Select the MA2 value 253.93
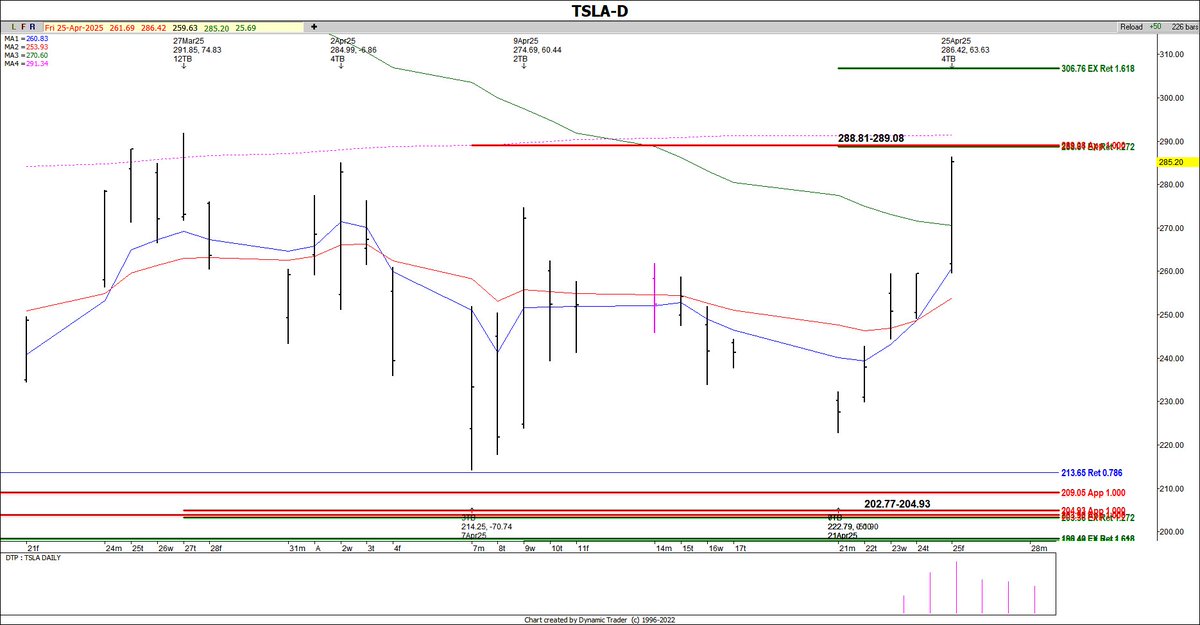The width and height of the screenshot is (1200, 625). [37, 46]
